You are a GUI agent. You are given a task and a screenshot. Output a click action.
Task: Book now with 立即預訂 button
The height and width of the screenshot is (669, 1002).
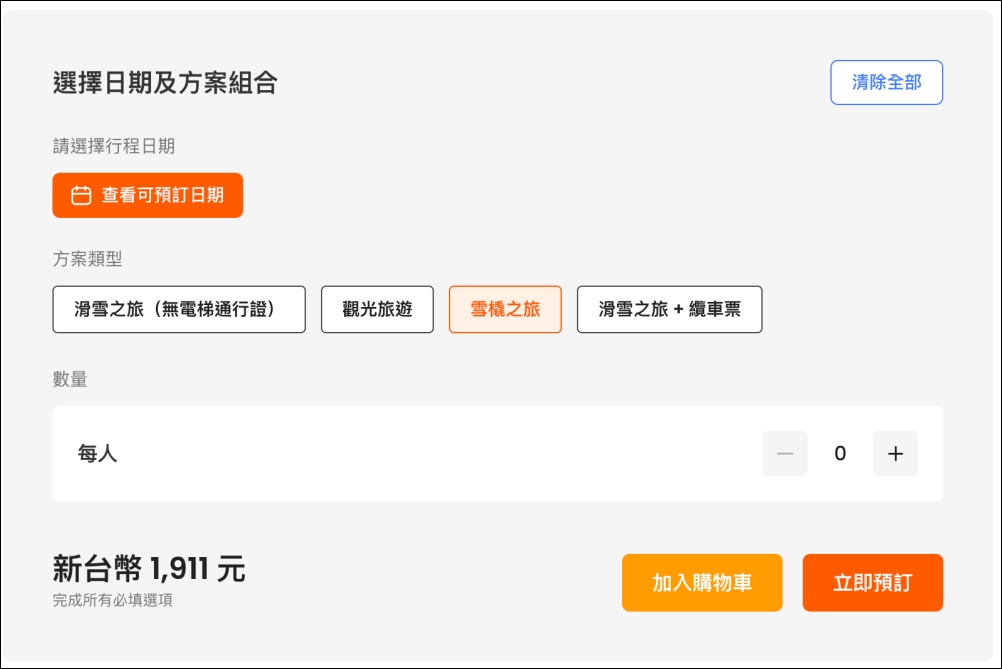coord(872,583)
